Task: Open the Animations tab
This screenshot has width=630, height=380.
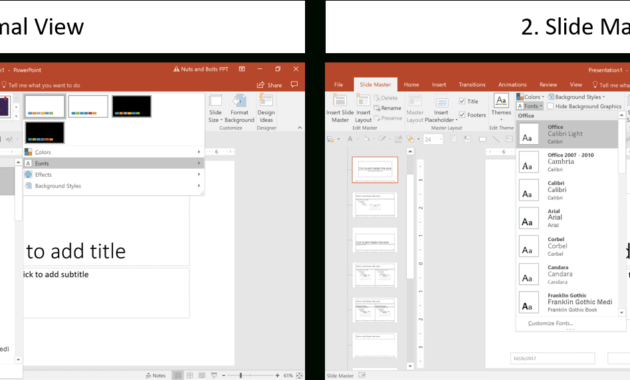Action: tap(512, 84)
